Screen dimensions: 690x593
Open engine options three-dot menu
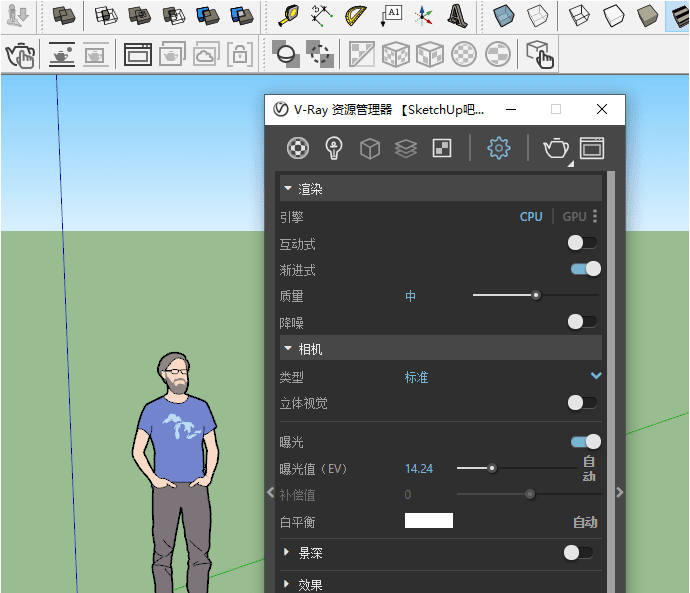[x=595, y=216]
